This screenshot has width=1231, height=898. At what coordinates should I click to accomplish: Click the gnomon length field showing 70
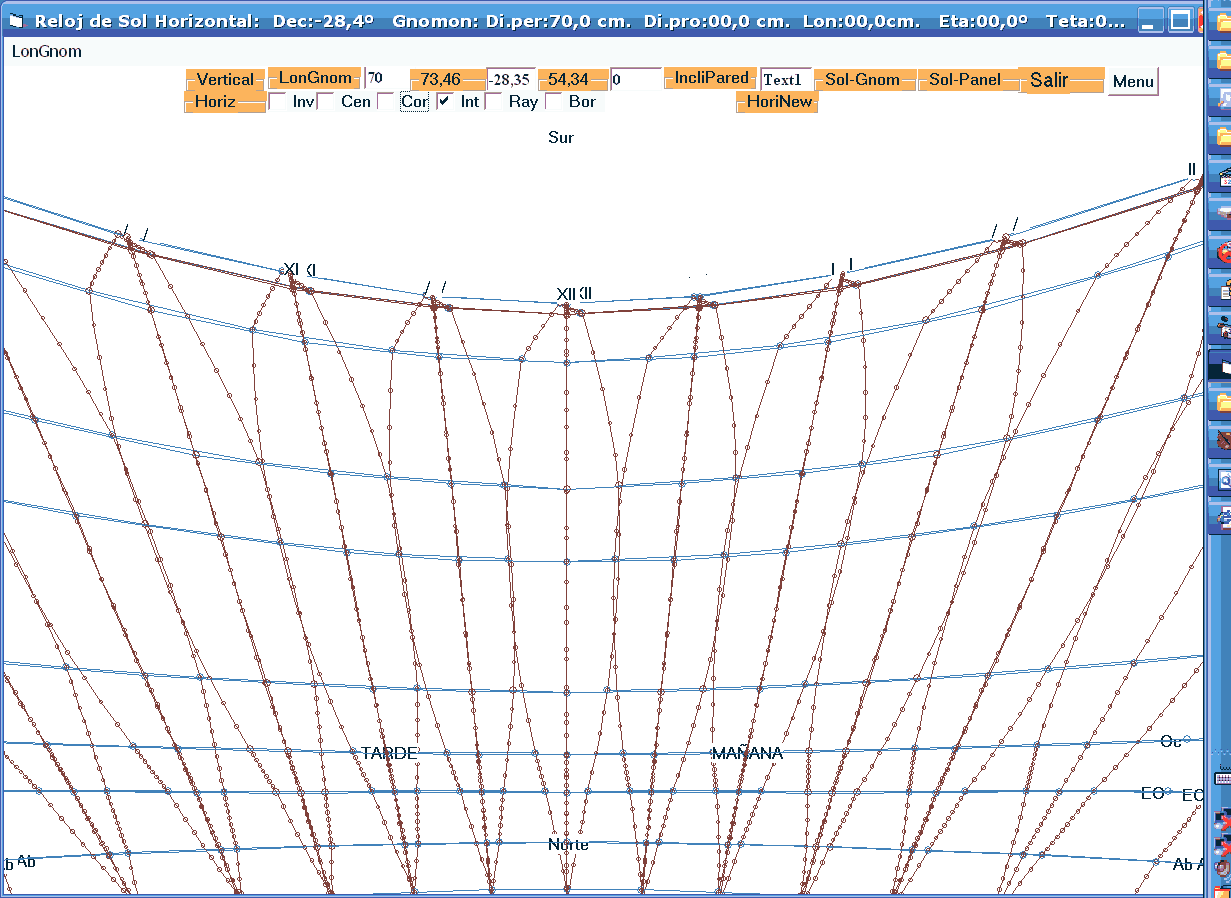click(385, 79)
